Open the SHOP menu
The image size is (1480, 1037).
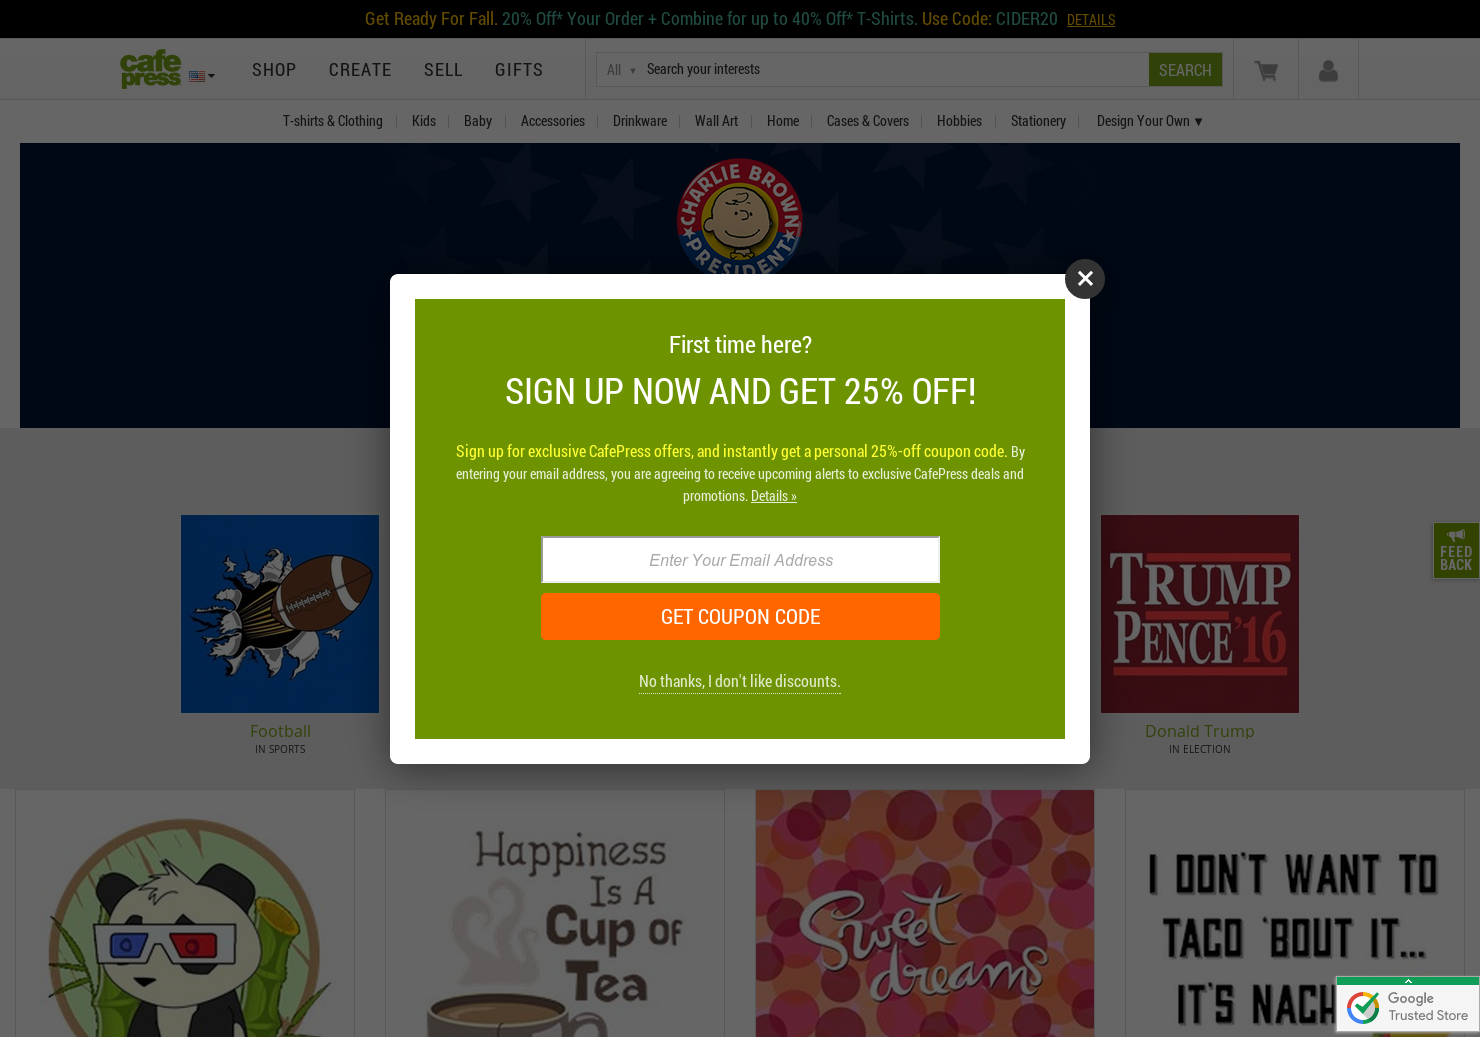click(274, 70)
